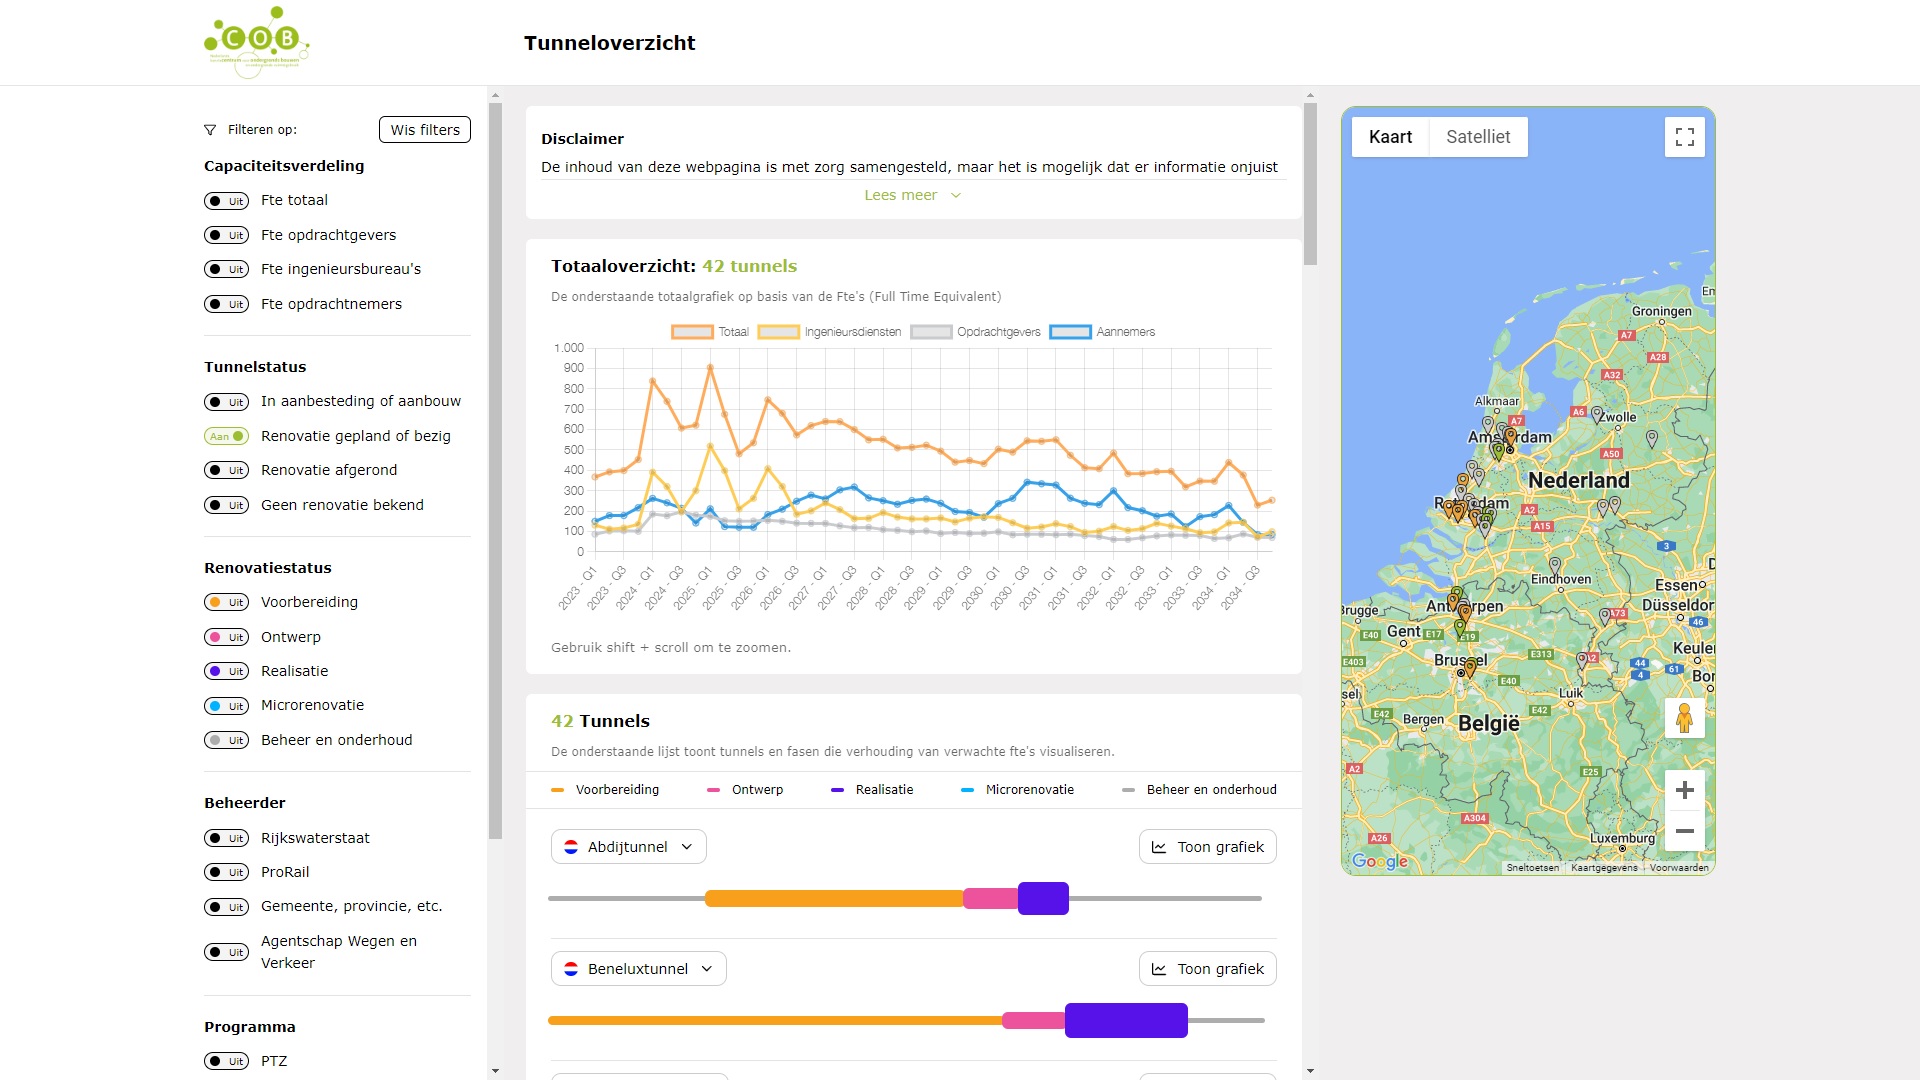
Task: Show grafiek for Abdijtunnel
Action: tap(1207, 847)
